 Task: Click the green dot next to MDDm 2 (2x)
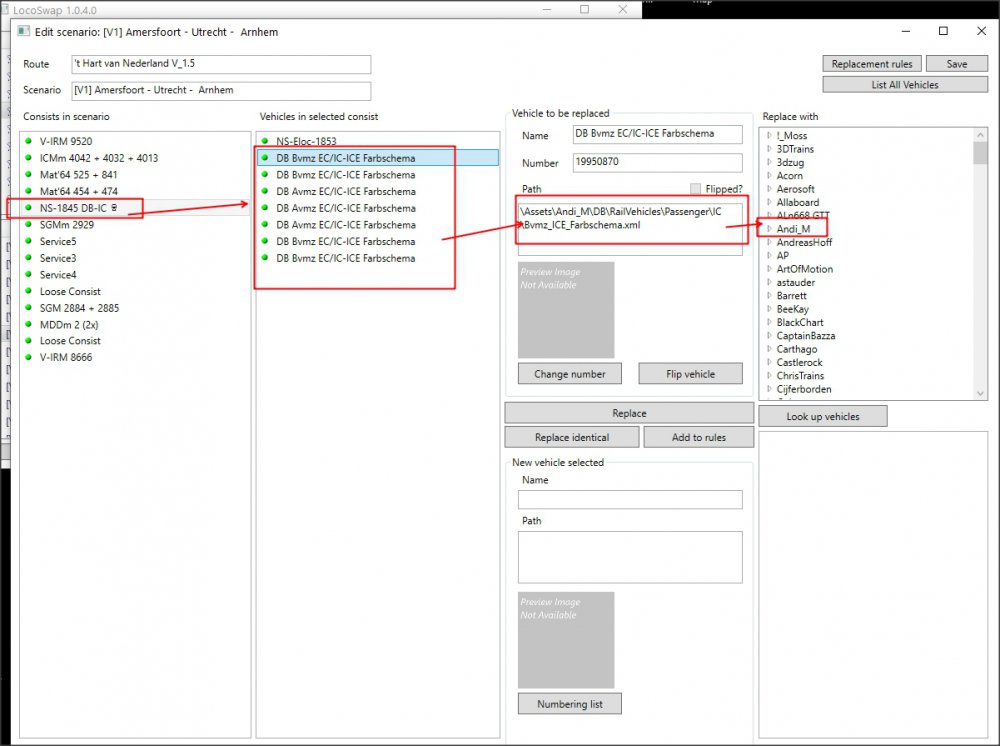coord(30,325)
